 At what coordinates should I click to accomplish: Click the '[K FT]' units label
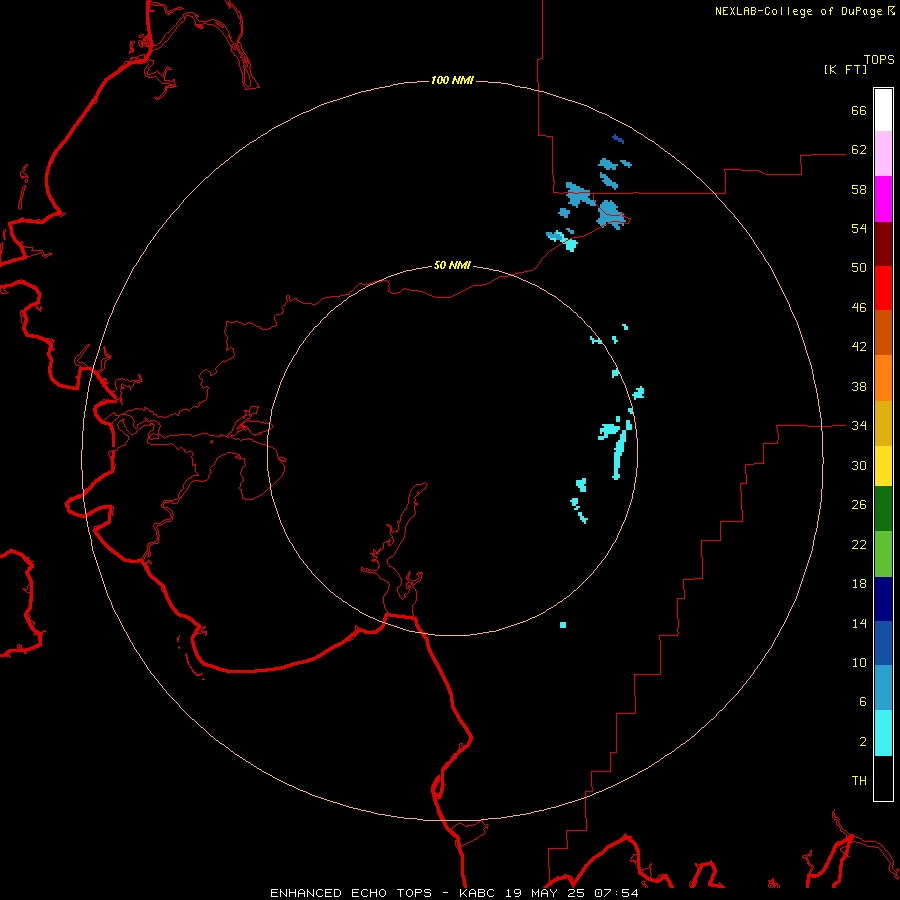pyautogui.click(x=845, y=69)
